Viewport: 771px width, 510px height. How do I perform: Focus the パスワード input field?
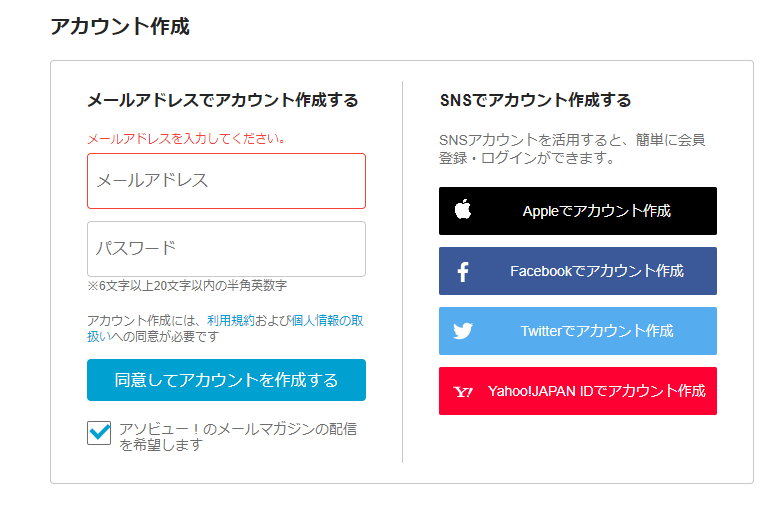pyautogui.click(x=226, y=249)
